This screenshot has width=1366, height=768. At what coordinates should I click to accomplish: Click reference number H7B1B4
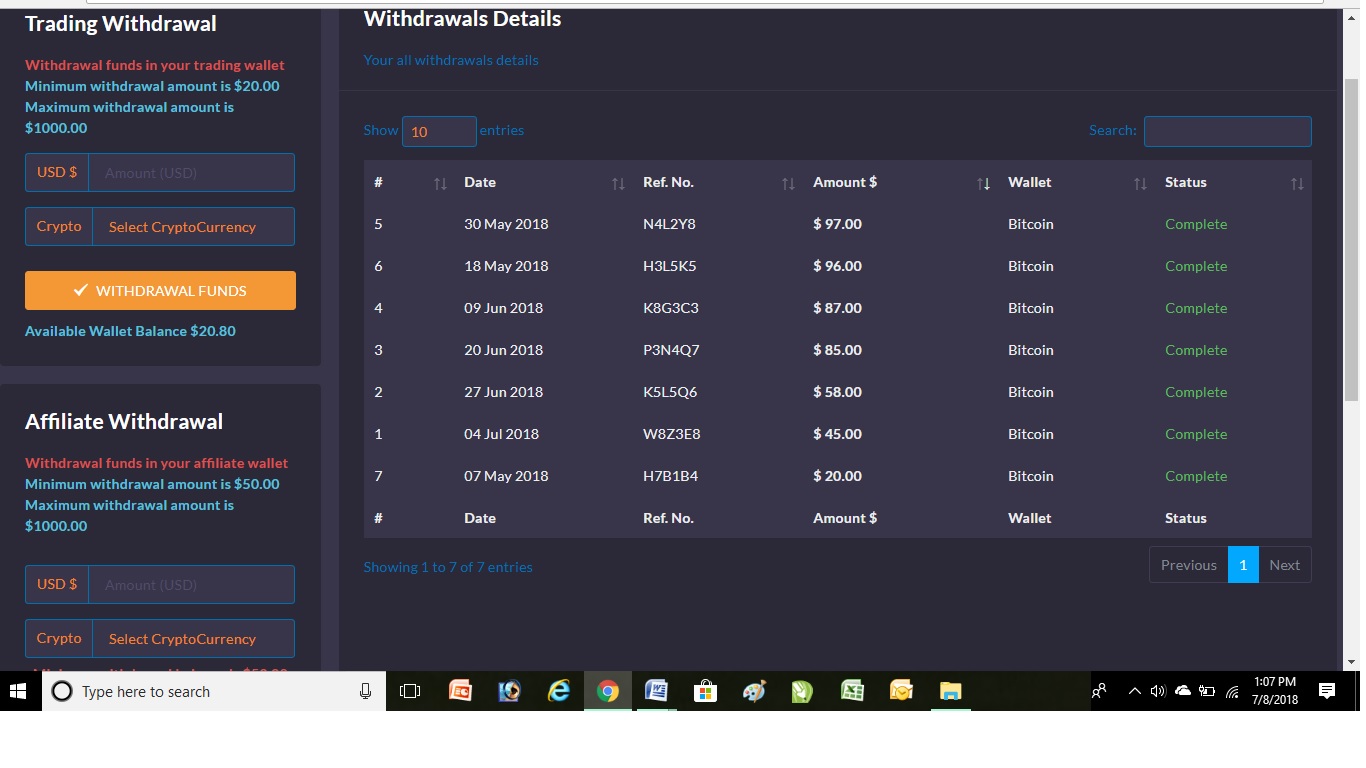(670, 476)
